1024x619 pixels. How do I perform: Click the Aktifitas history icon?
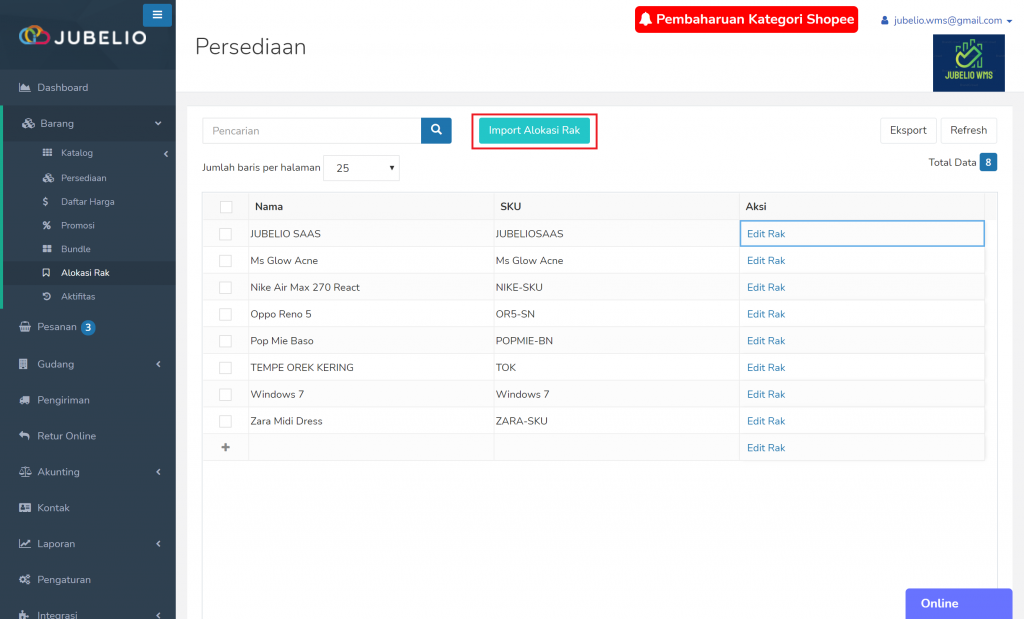(x=46, y=296)
